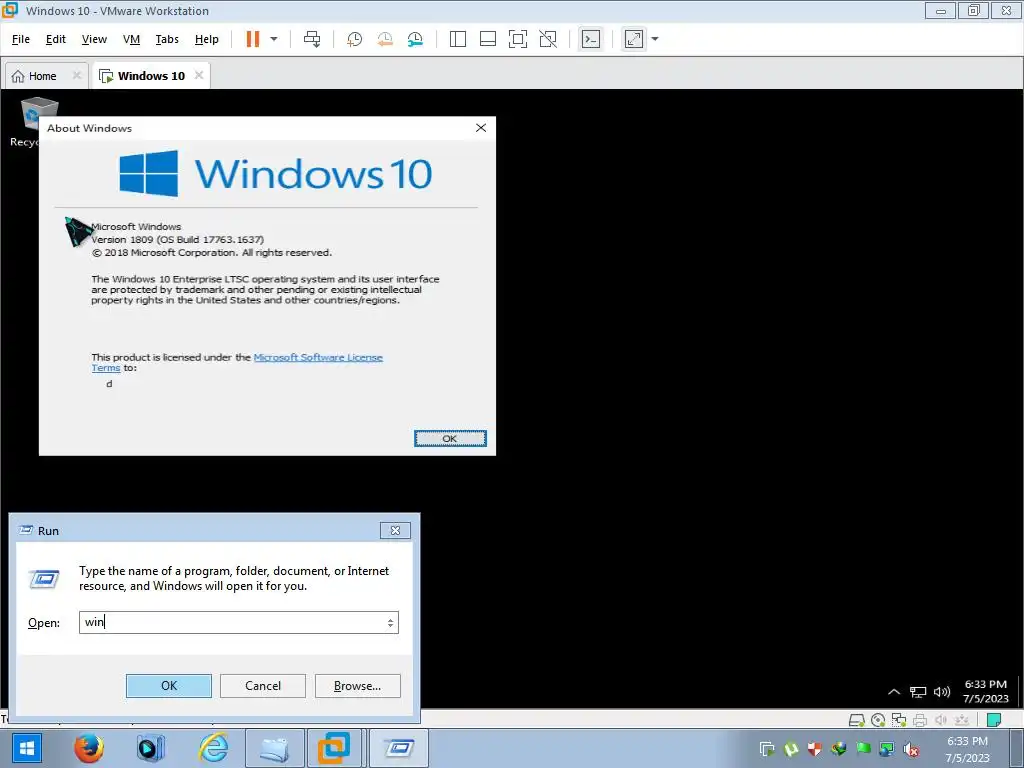Click the Open text field containing 'win'
Image resolution: width=1024 pixels, height=768 pixels.
point(238,622)
